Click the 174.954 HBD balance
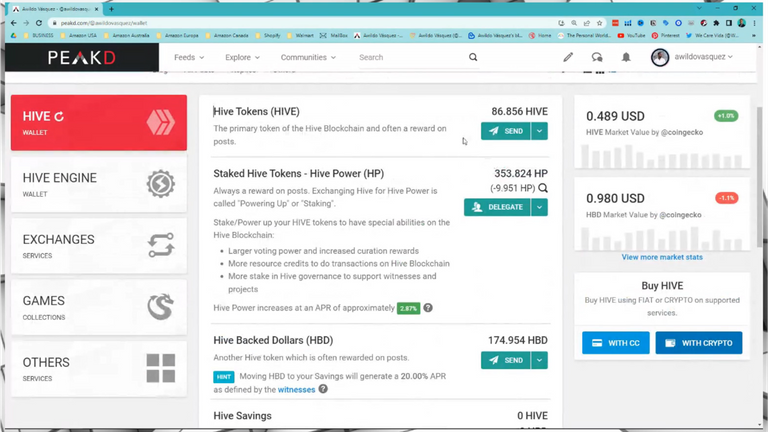 point(518,340)
